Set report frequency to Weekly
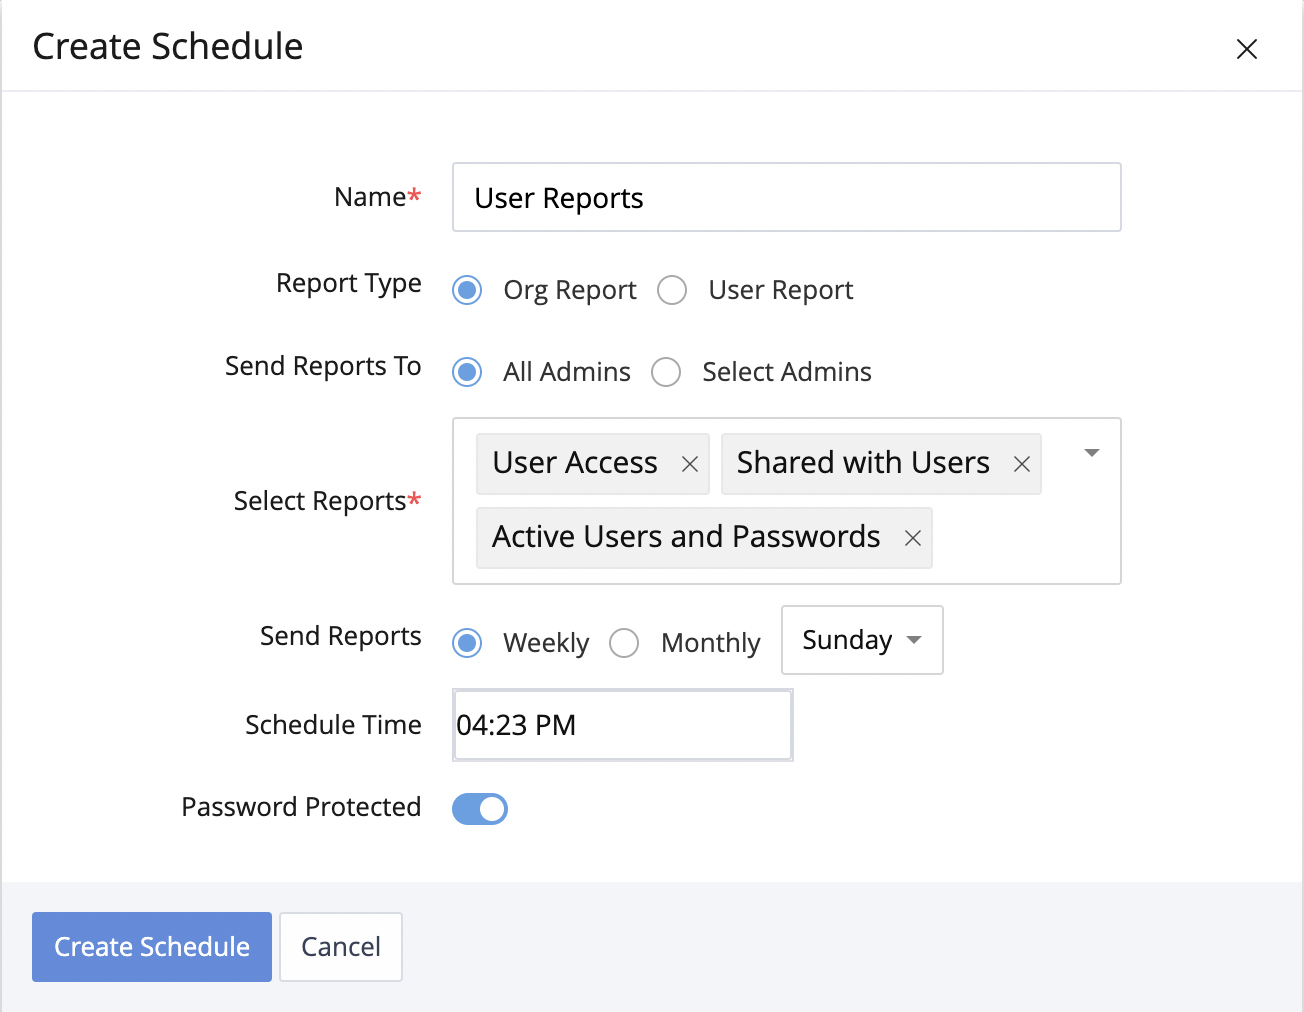 pos(467,642)
